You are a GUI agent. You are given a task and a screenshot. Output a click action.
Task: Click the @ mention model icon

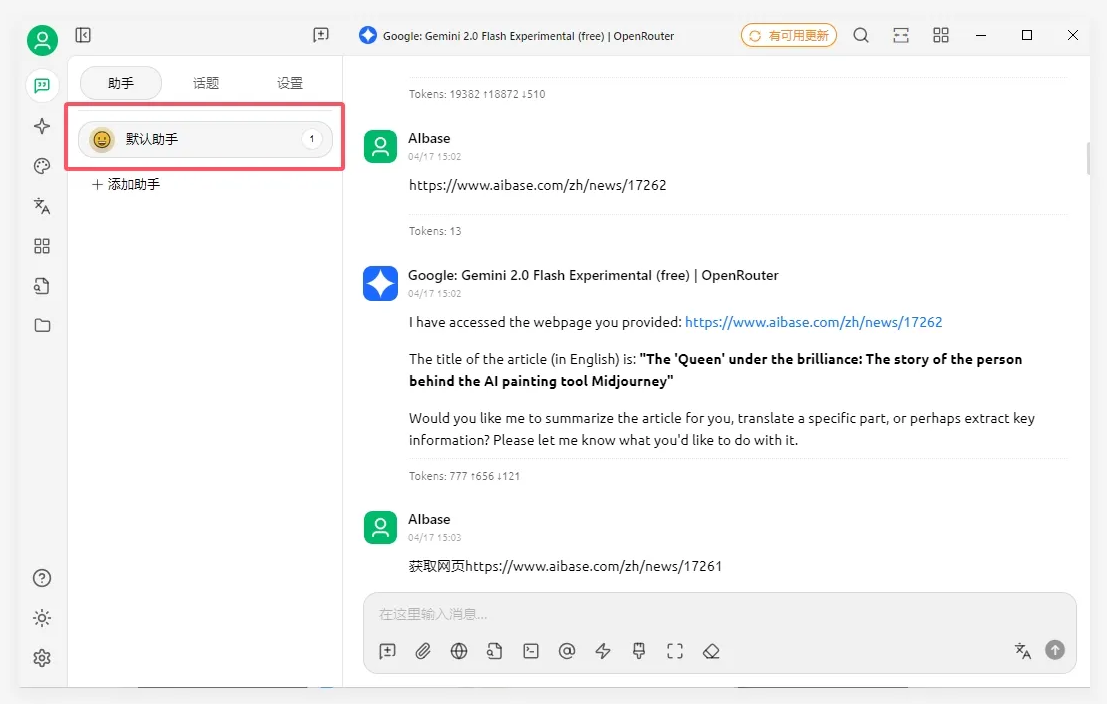(567, 651)
